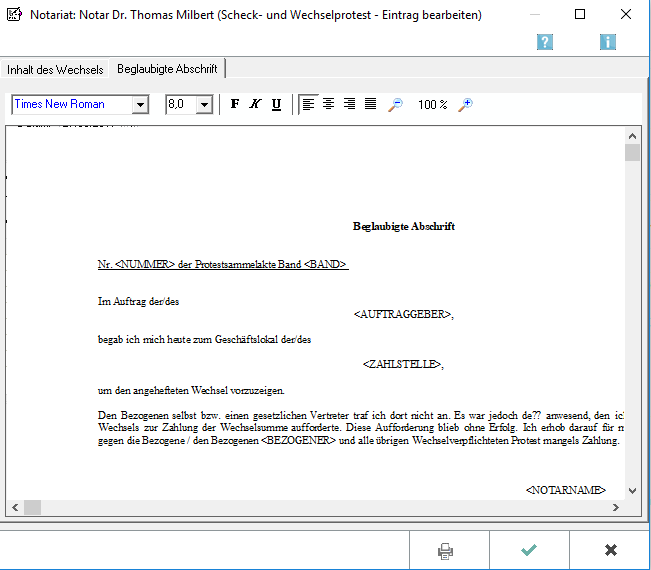651x570 pixels.
Task: Click vertical scrollbar down arrow
Action: tap(632, 491)
